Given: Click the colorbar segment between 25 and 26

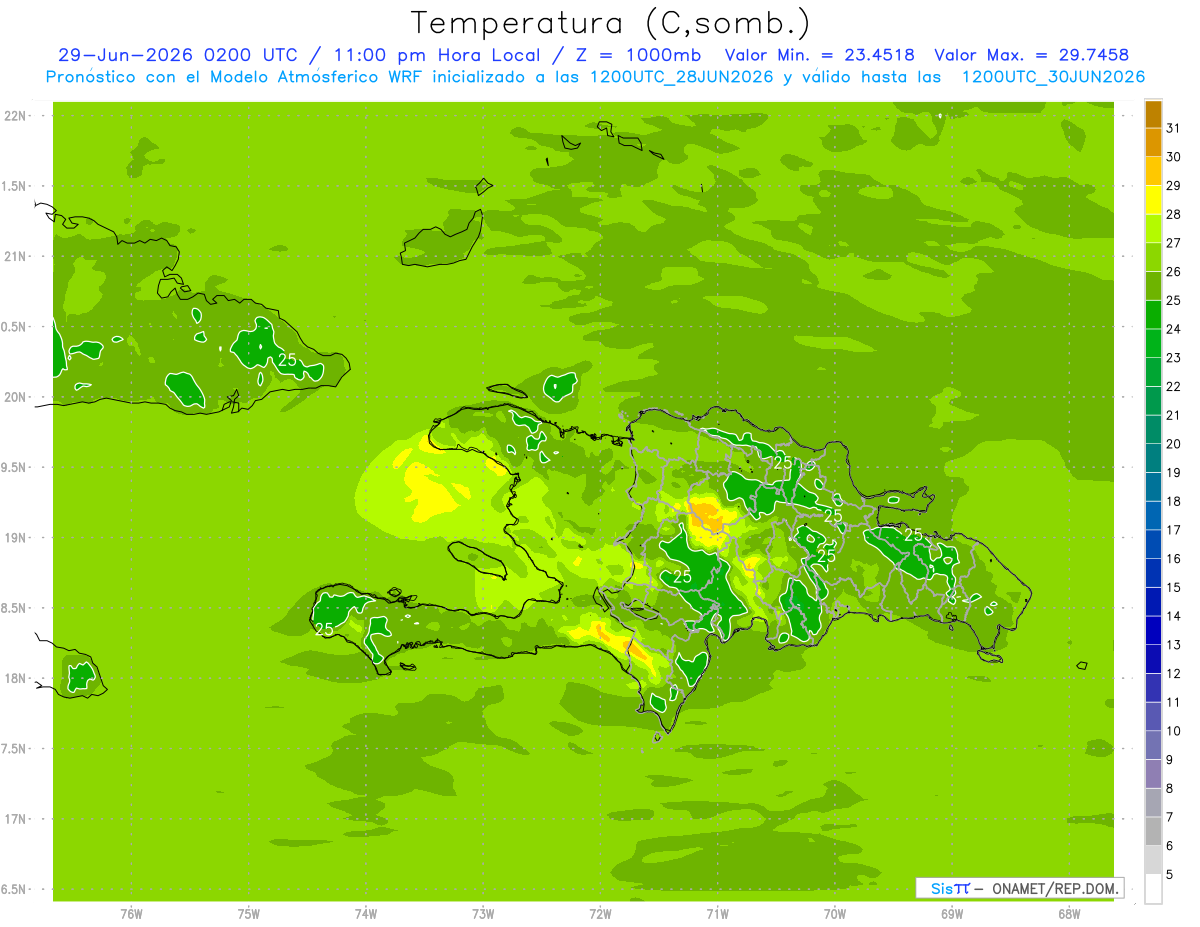Looking at the screenshot, I should [x=1153, y=286].
